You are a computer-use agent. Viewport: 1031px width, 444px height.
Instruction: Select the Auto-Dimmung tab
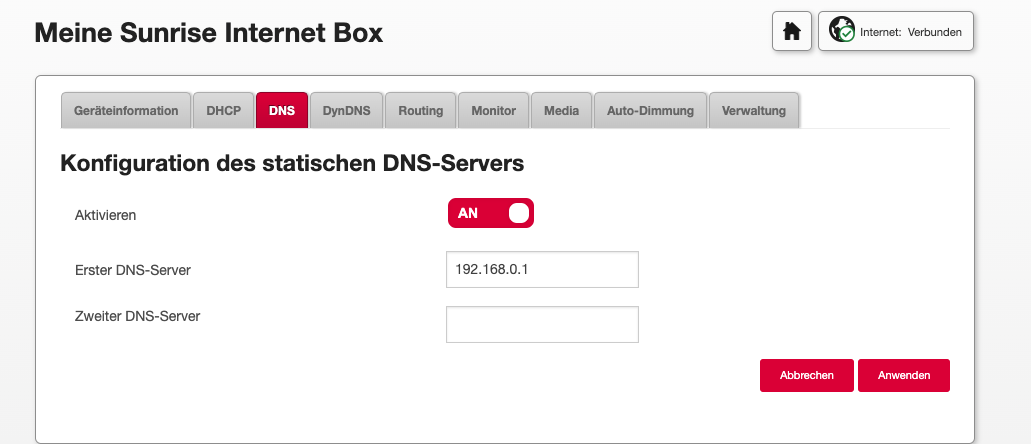click(x=650, y=111)
